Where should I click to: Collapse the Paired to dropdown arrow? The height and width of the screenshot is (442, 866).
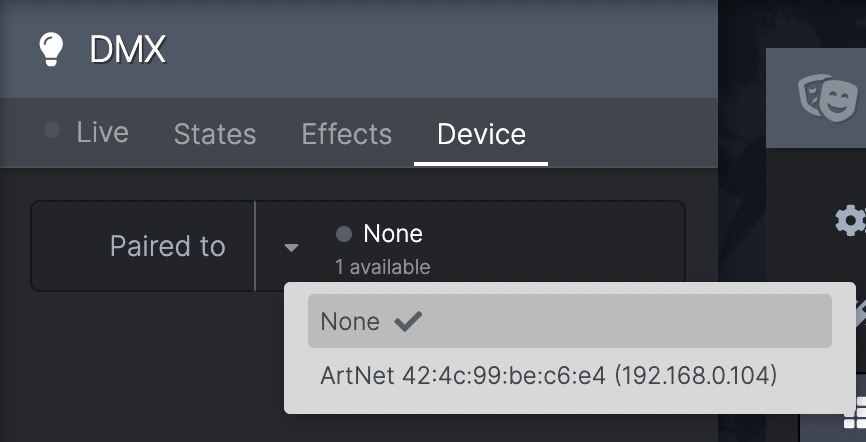(x=292, y=248)
